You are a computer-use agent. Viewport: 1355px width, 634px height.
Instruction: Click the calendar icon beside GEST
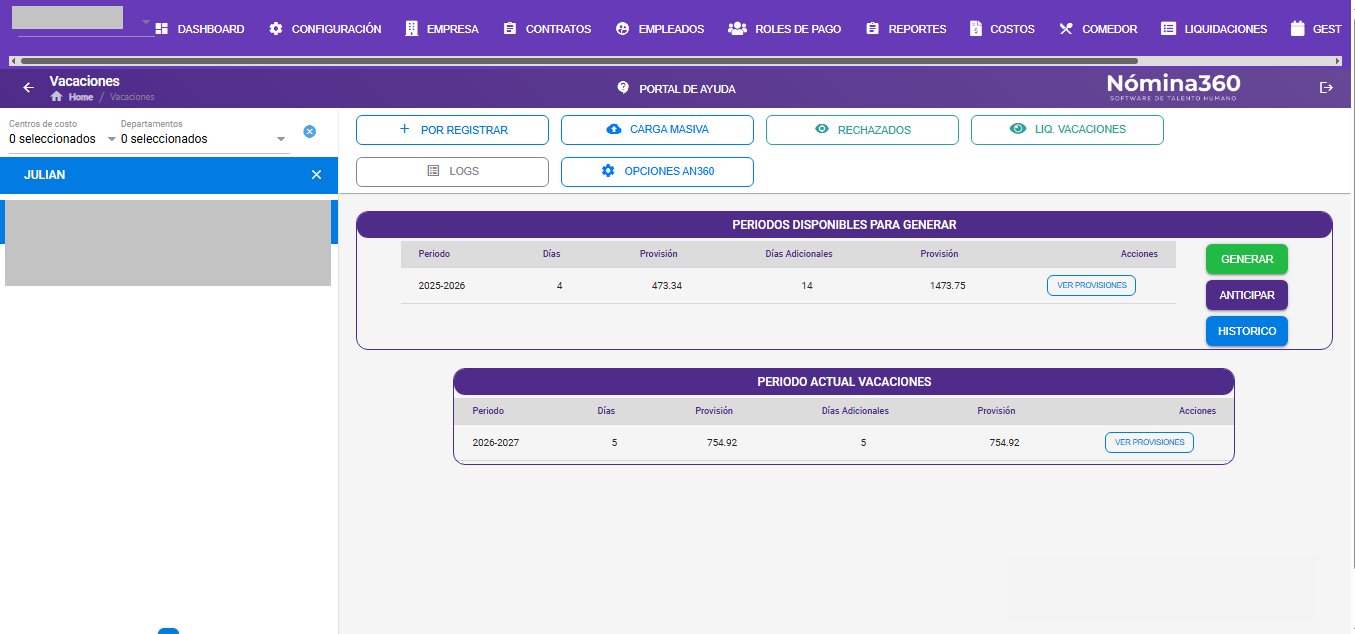coord(1298,29)
